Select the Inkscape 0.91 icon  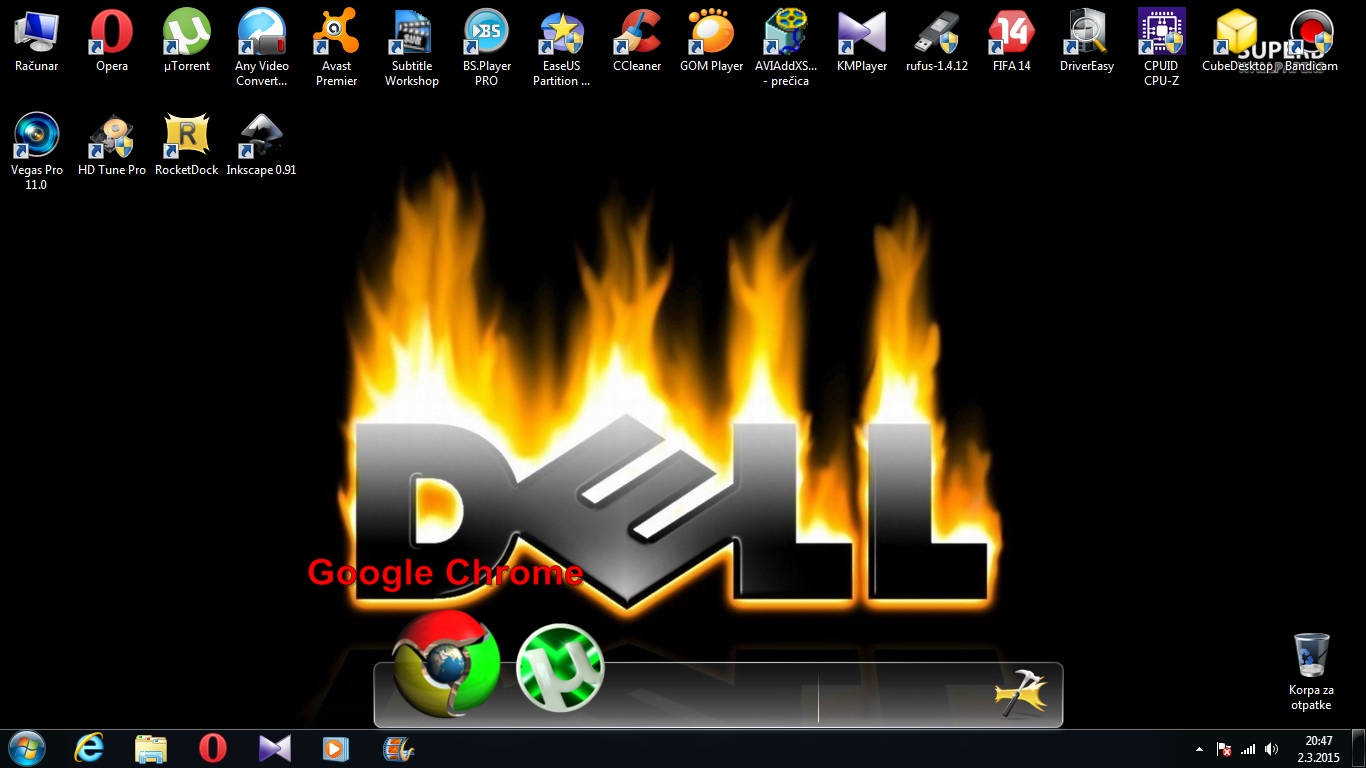pos(262,145)
